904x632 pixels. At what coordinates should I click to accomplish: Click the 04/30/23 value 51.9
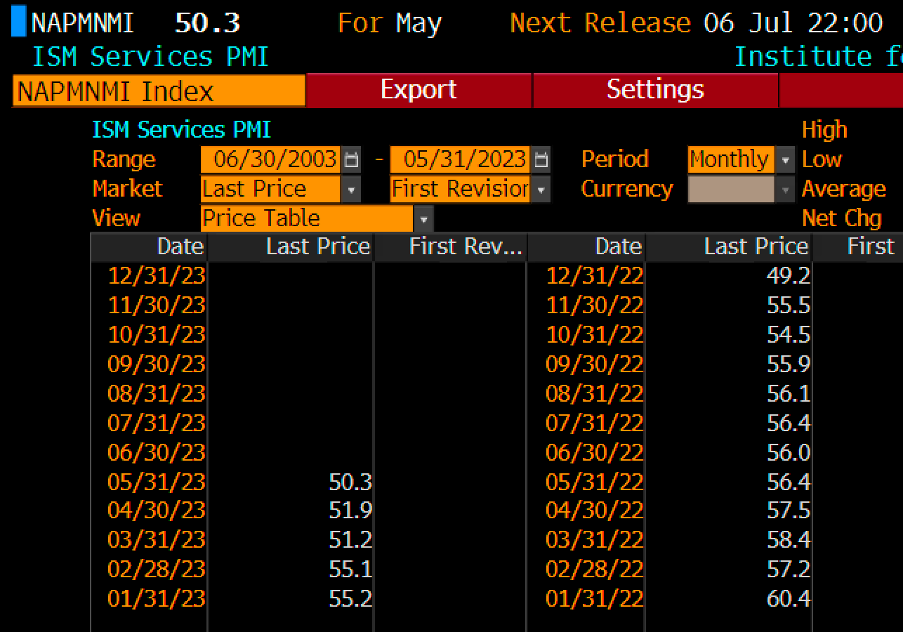click(351, 510)
